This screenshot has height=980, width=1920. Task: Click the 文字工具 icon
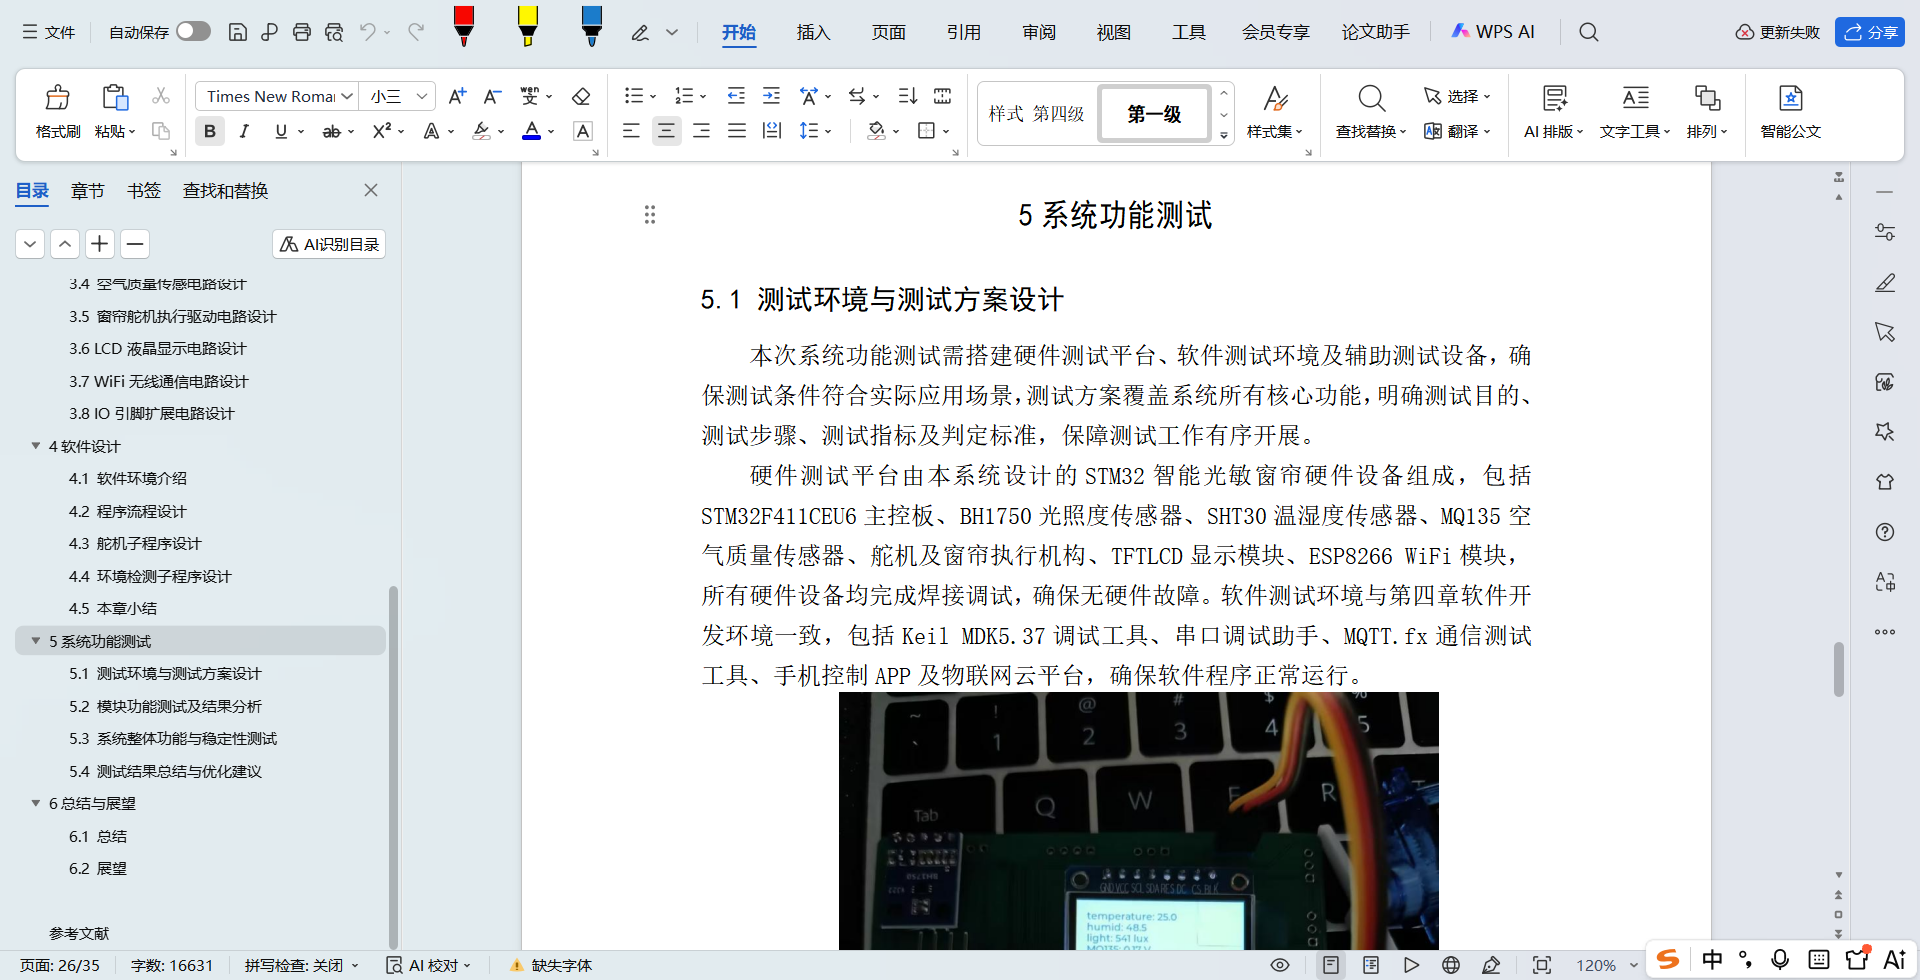click(x=1635, y=98)
